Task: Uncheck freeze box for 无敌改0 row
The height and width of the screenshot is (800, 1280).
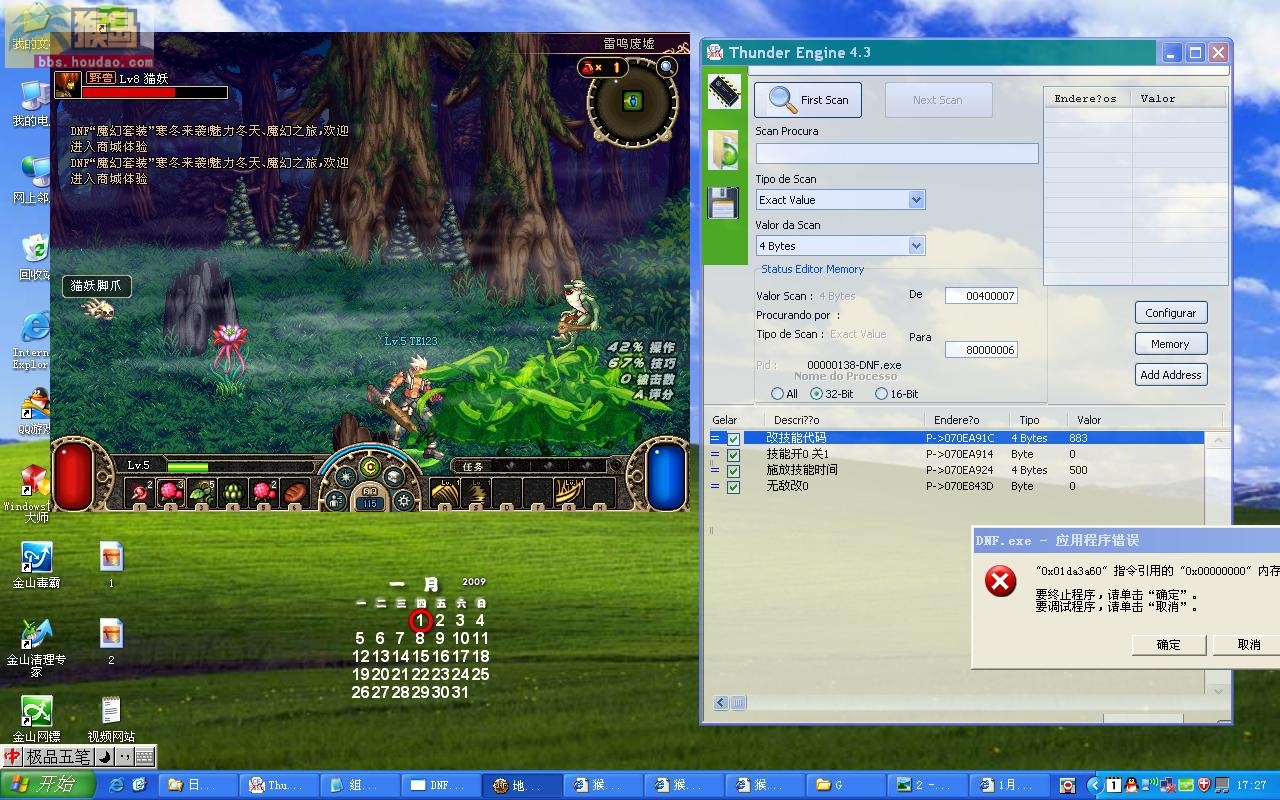Action: [734, 487]
